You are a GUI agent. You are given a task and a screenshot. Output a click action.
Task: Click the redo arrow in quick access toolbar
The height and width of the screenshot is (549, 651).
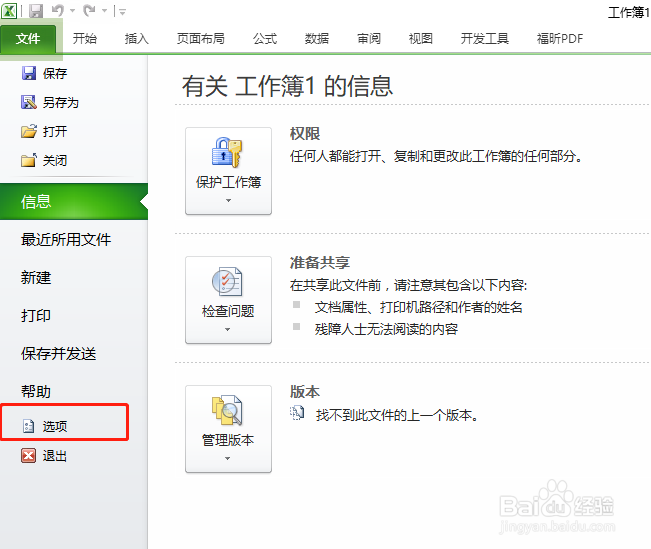pyautogui.click(x=89, y=10)
